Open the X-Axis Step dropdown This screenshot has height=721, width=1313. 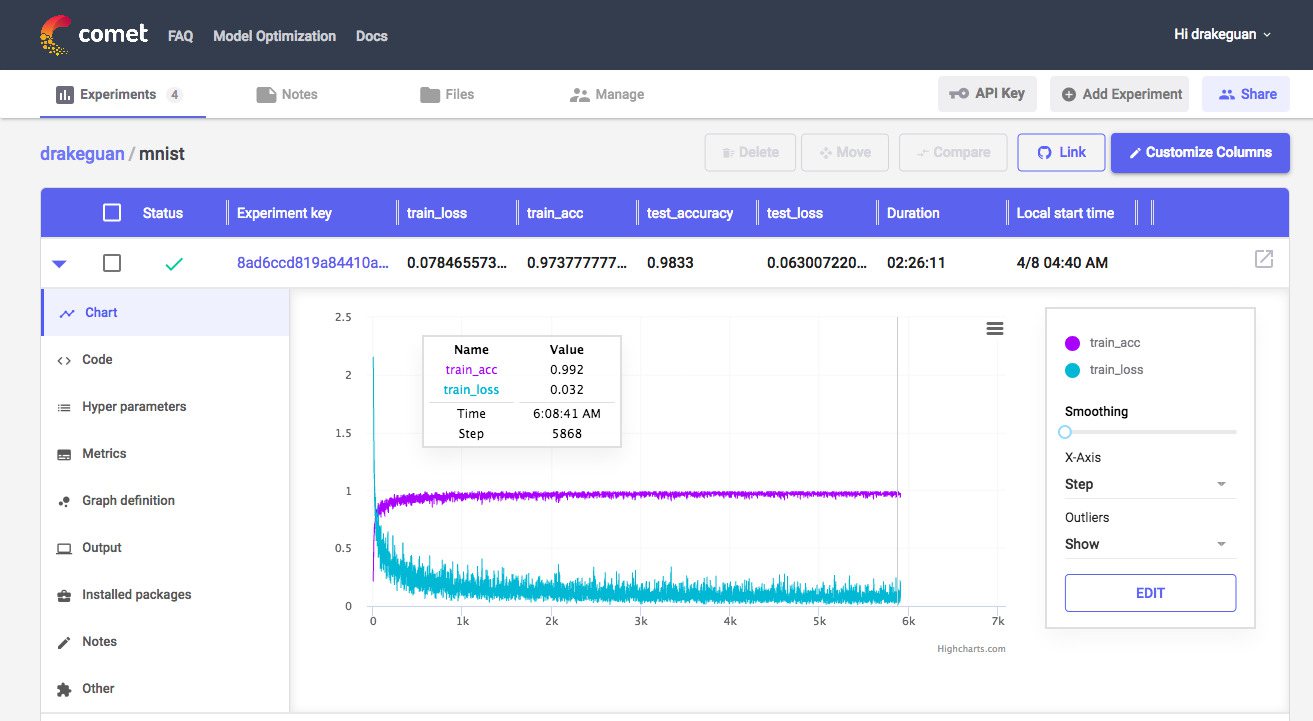1150,484
